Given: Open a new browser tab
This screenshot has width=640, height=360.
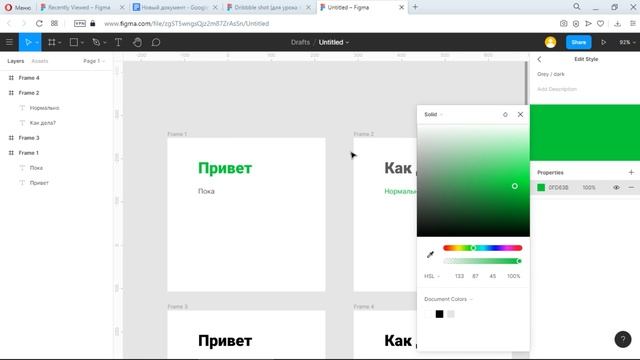Looking at the screenshot, I should pyautogui.click(x=415, y=7).
